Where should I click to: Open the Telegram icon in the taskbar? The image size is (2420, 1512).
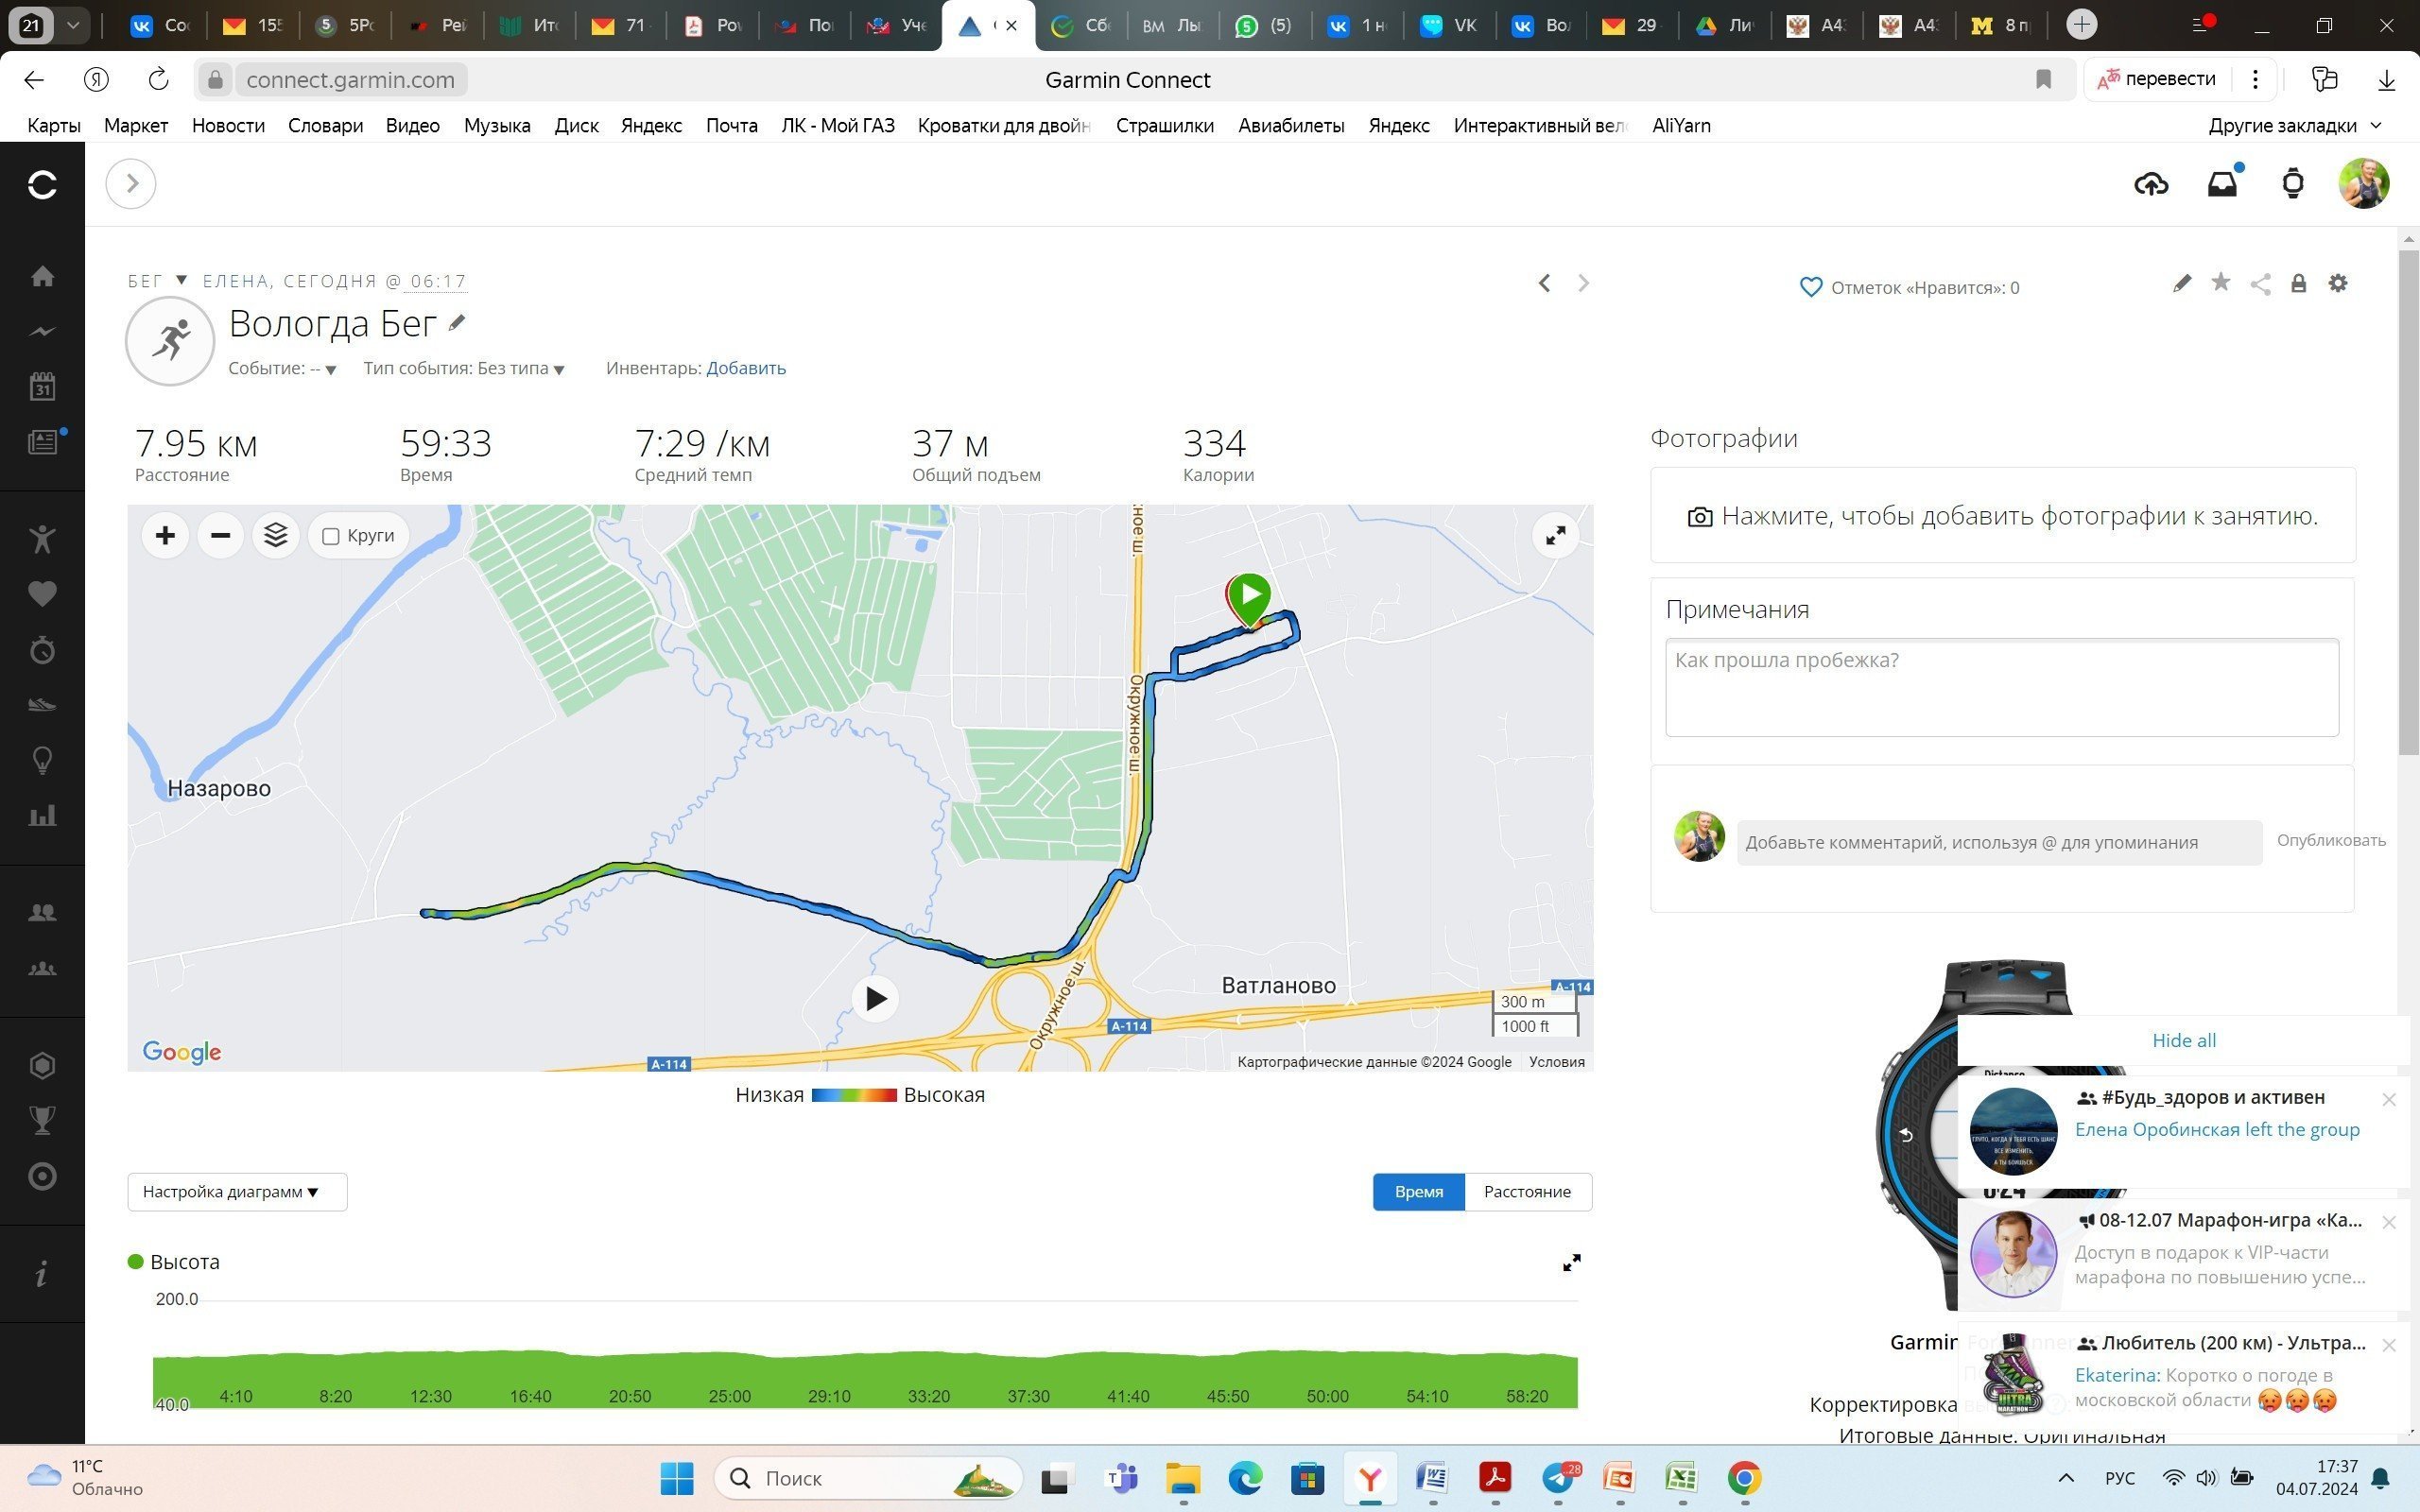point(1558,1478)
